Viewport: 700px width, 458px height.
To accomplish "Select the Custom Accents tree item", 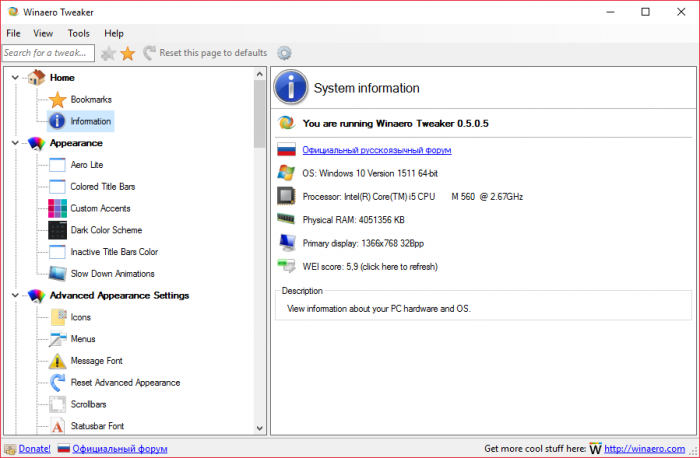I will tap(100, 208).
